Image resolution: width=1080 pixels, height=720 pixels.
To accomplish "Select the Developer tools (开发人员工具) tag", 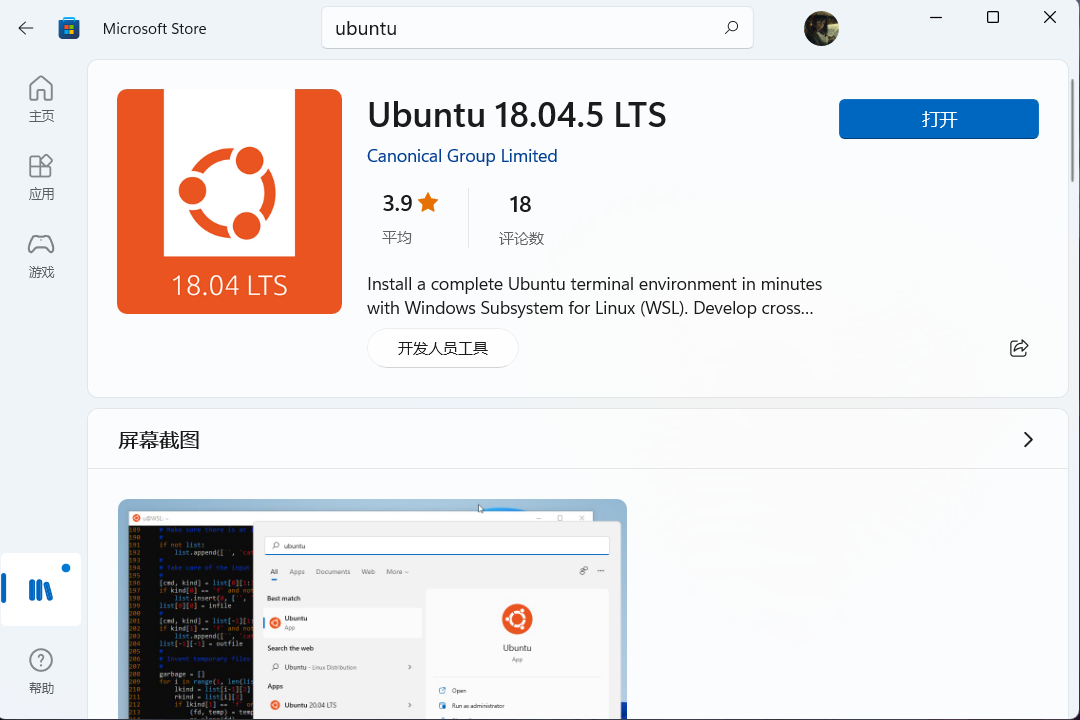I will [x=442, y=348].
